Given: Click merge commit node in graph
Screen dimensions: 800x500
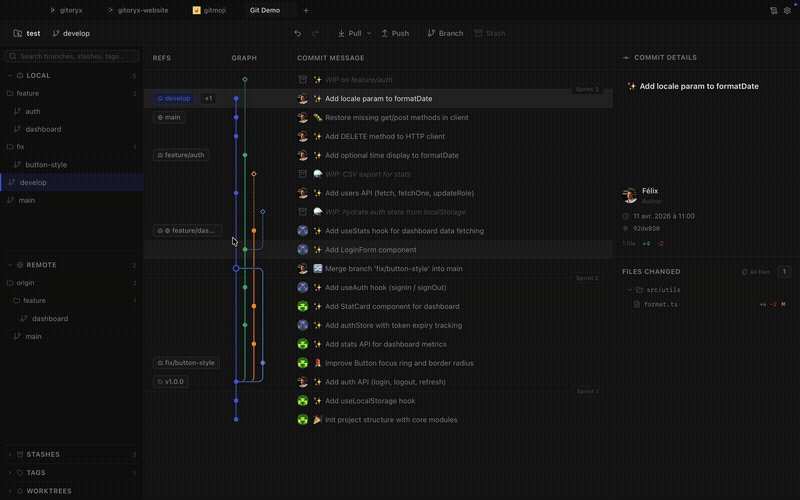Looking at the screenshot, I should click(x=236, y=268).
